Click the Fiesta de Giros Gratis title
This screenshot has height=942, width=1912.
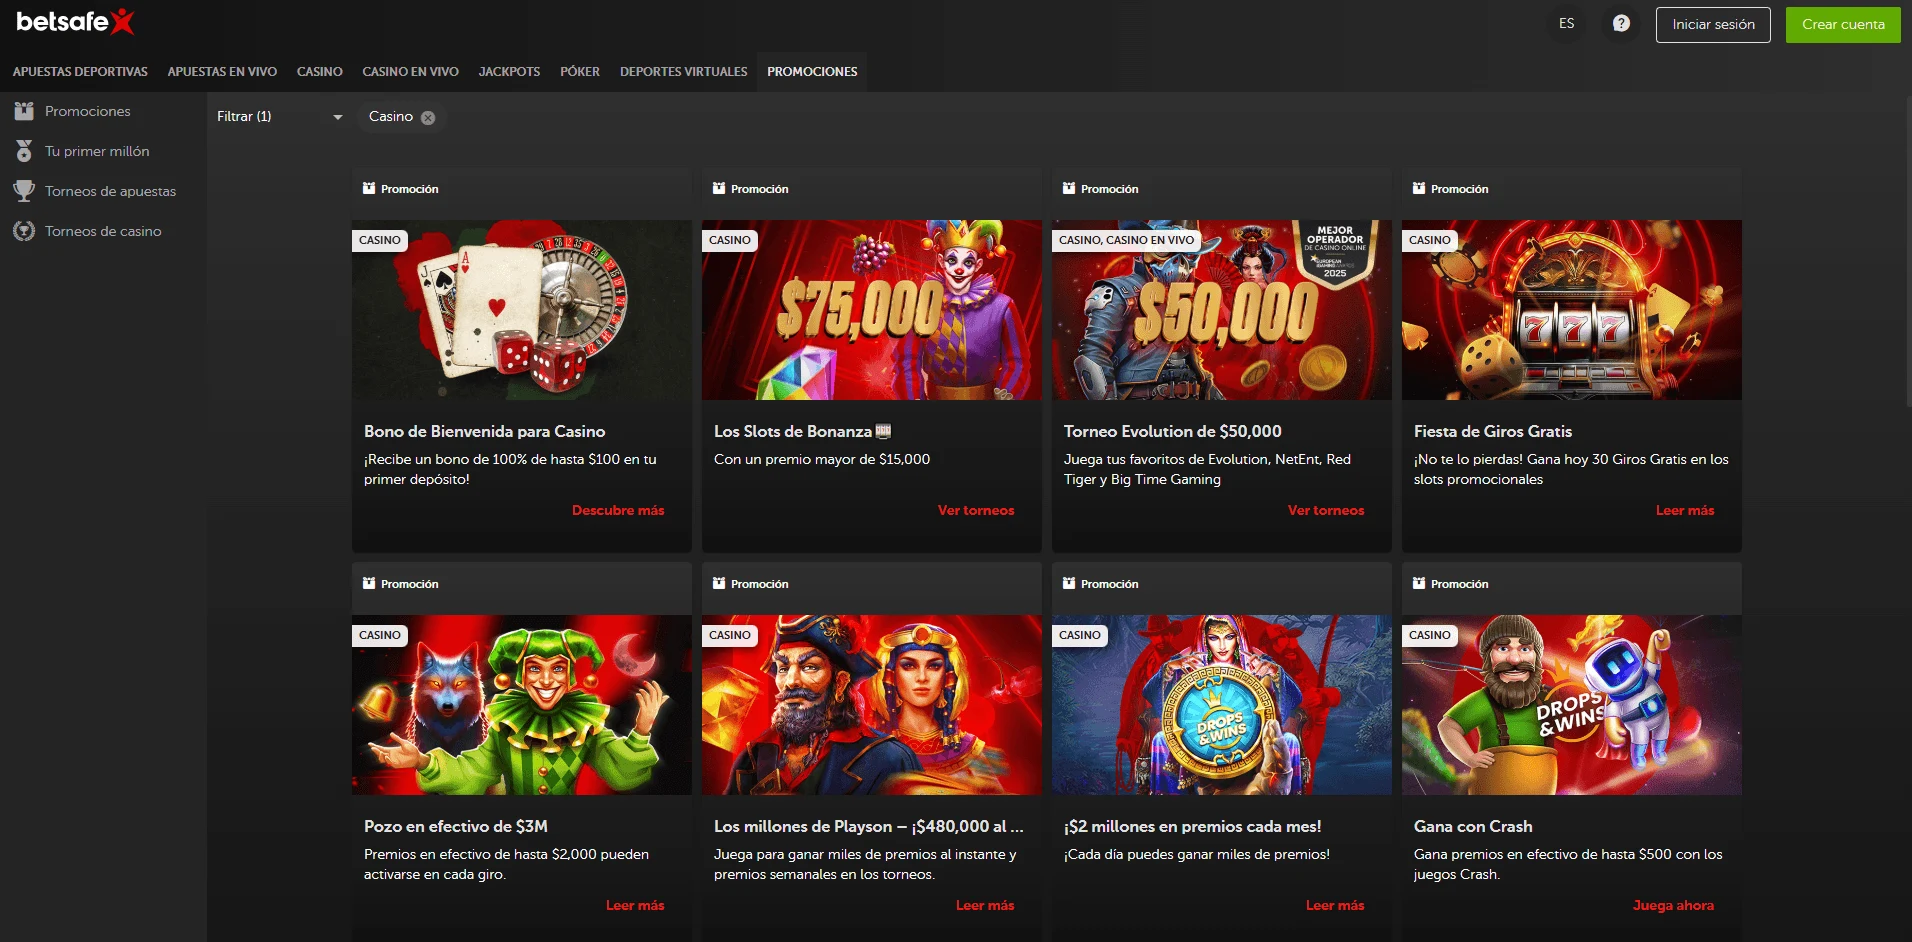pyautogui.click(x=1493, y=431)
